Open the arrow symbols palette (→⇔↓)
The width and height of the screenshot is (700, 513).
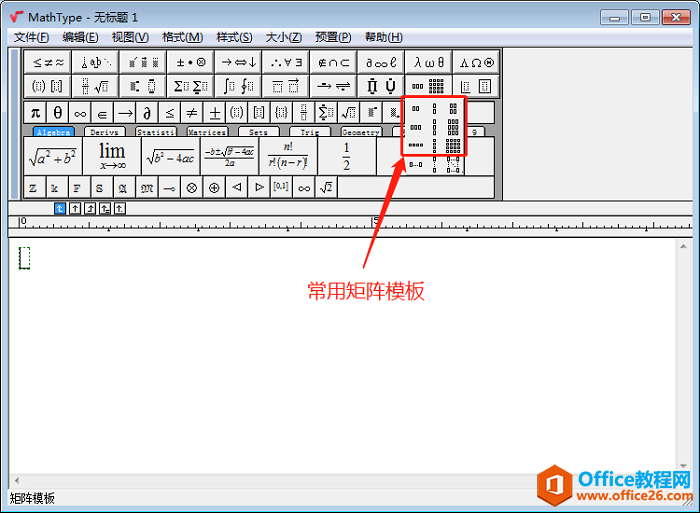point(238,63)
